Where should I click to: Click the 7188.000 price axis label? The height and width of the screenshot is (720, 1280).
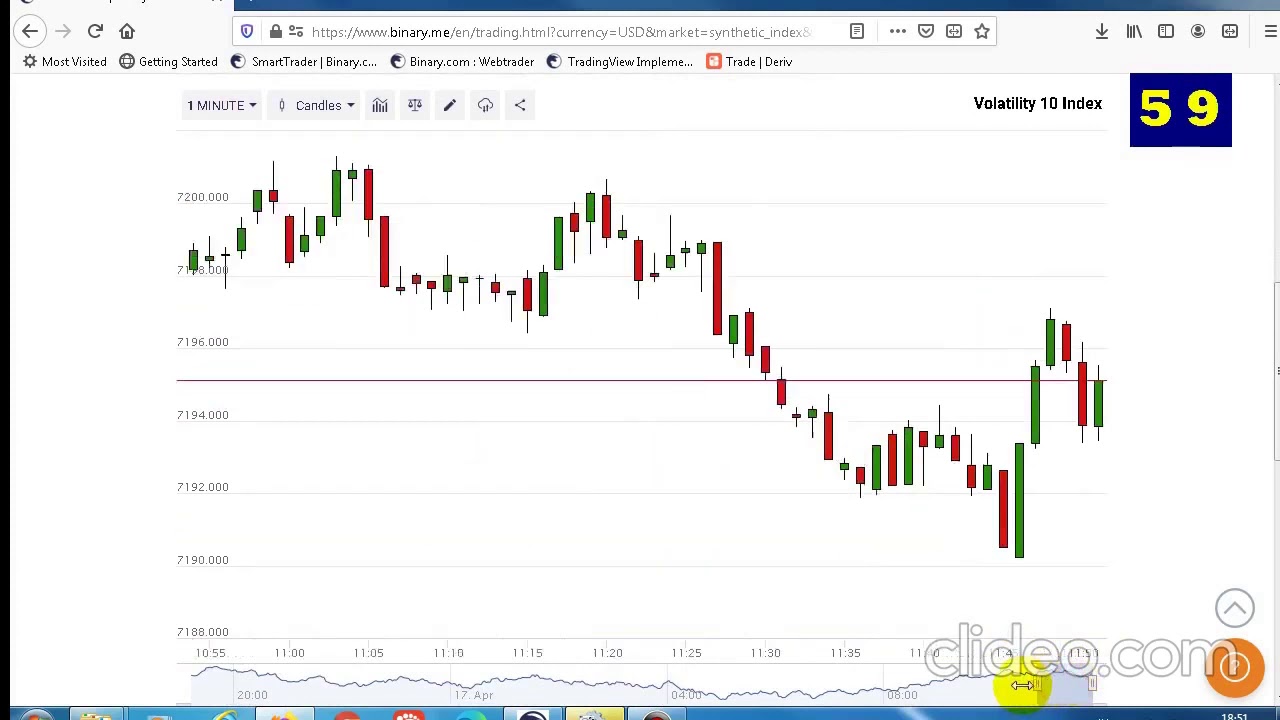coord(202,632)
